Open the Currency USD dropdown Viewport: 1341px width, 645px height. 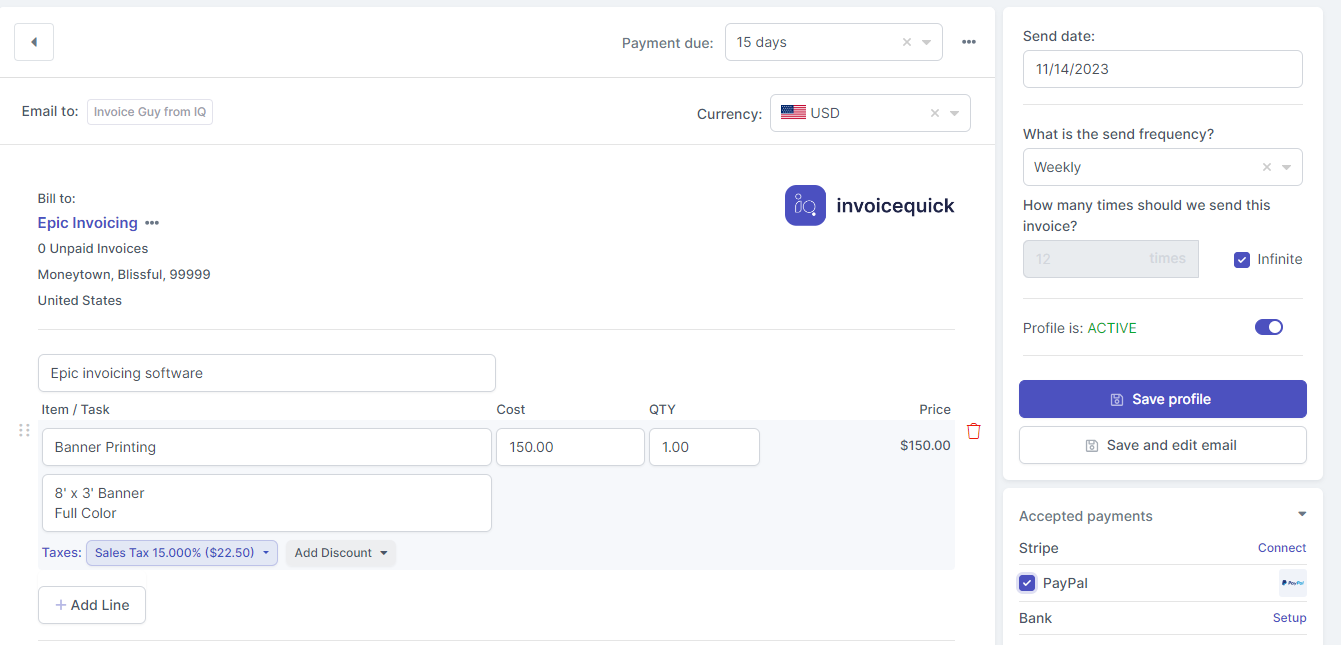point(954,113)
